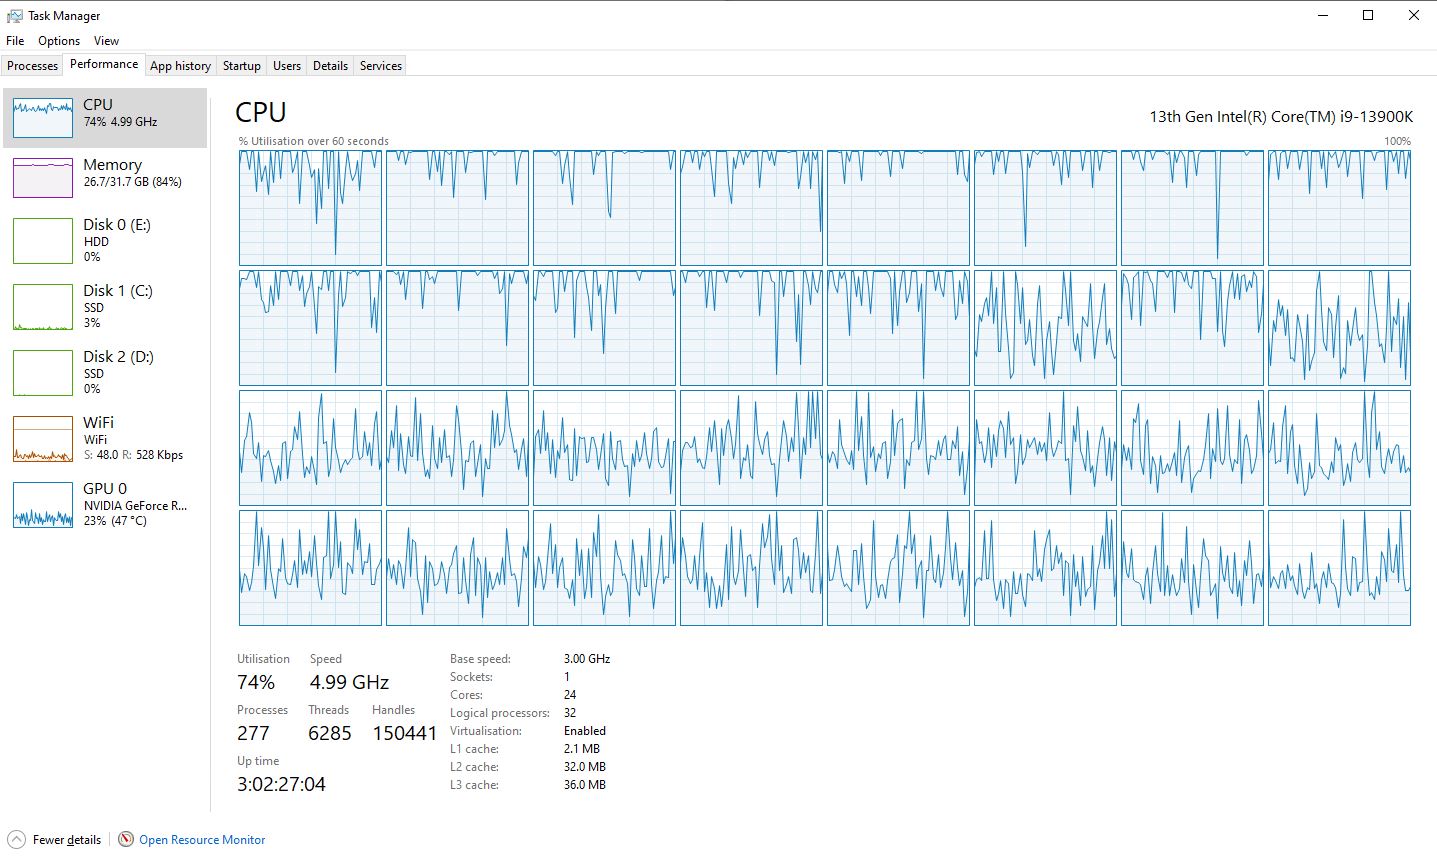Select Disk 0 (E:) HDD monitor
This screenshot has width=1437, height=864.
[105, 240]
